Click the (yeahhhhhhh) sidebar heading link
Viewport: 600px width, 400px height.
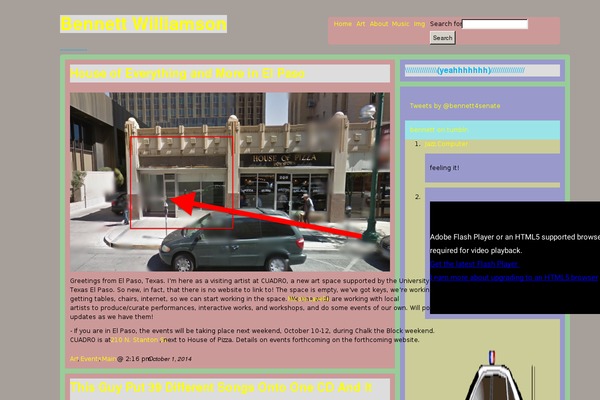click(x=465, y=70)
